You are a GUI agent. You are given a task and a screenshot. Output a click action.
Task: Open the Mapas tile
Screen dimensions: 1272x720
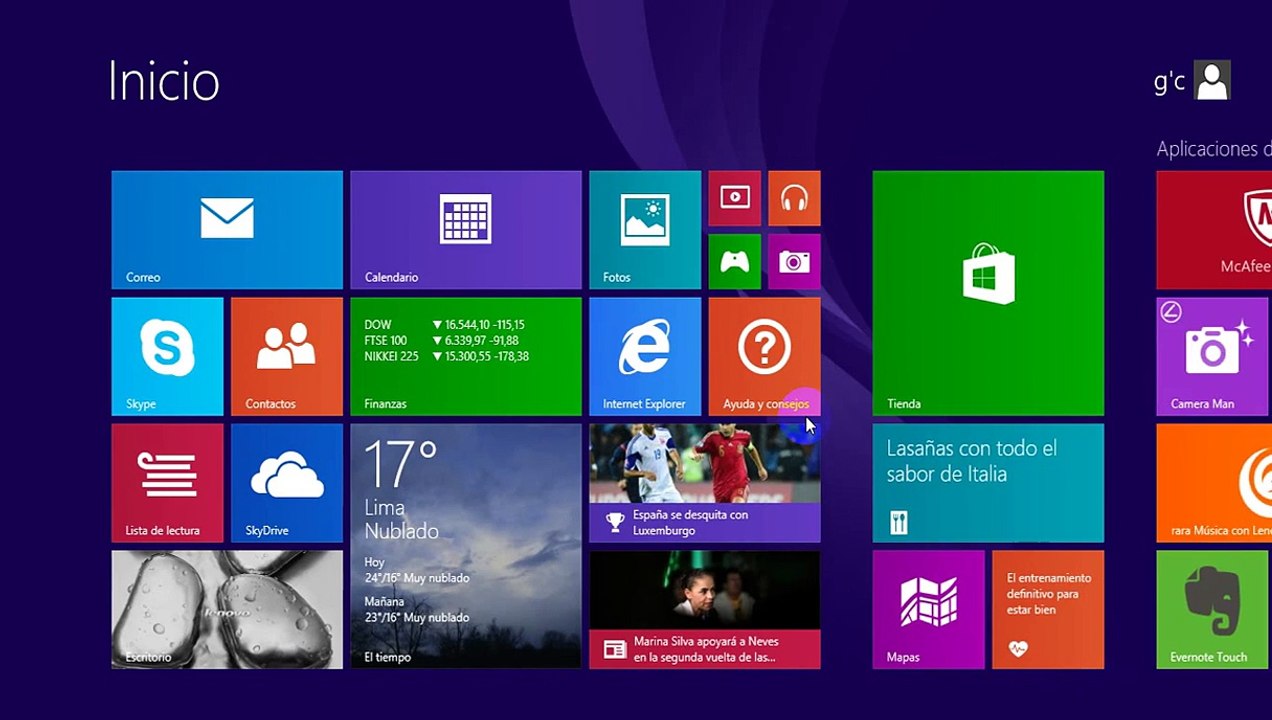(x=928, y=610)
